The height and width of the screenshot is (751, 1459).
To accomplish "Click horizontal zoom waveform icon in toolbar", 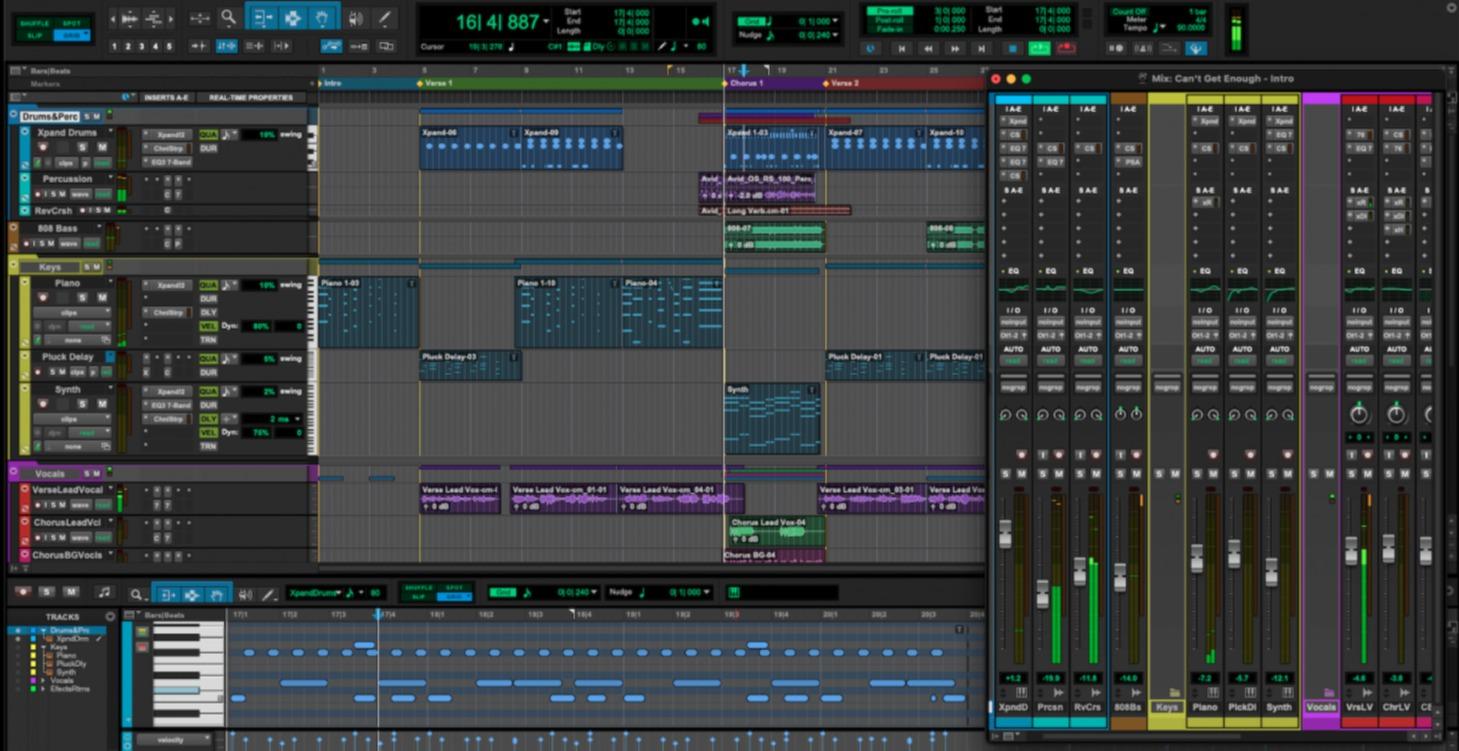I will [129, 19].
